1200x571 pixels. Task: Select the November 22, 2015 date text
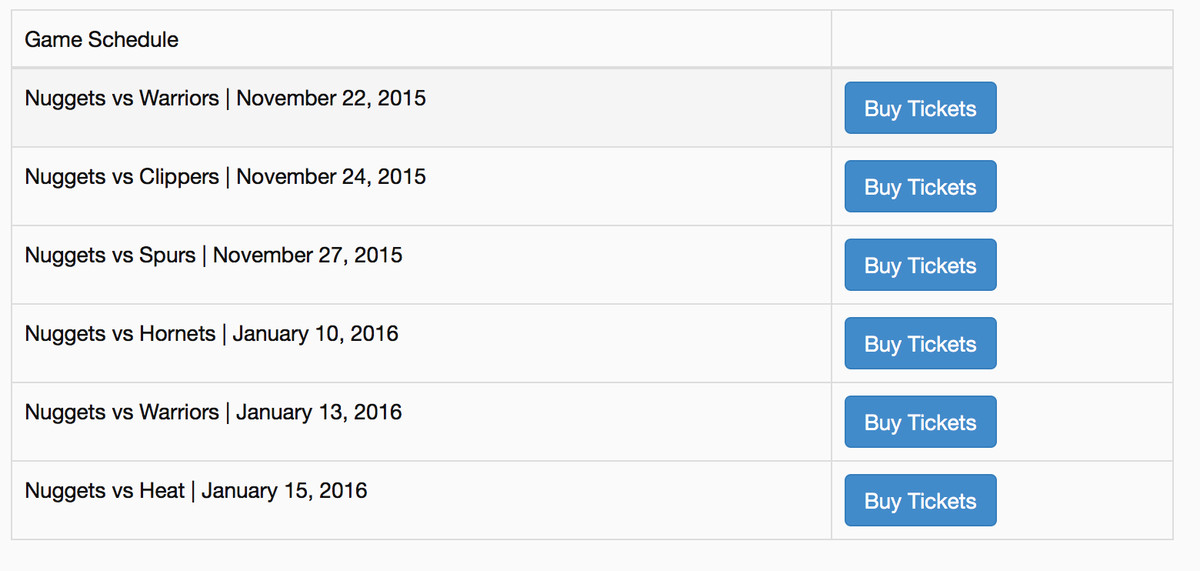click(x=331, y=98)
